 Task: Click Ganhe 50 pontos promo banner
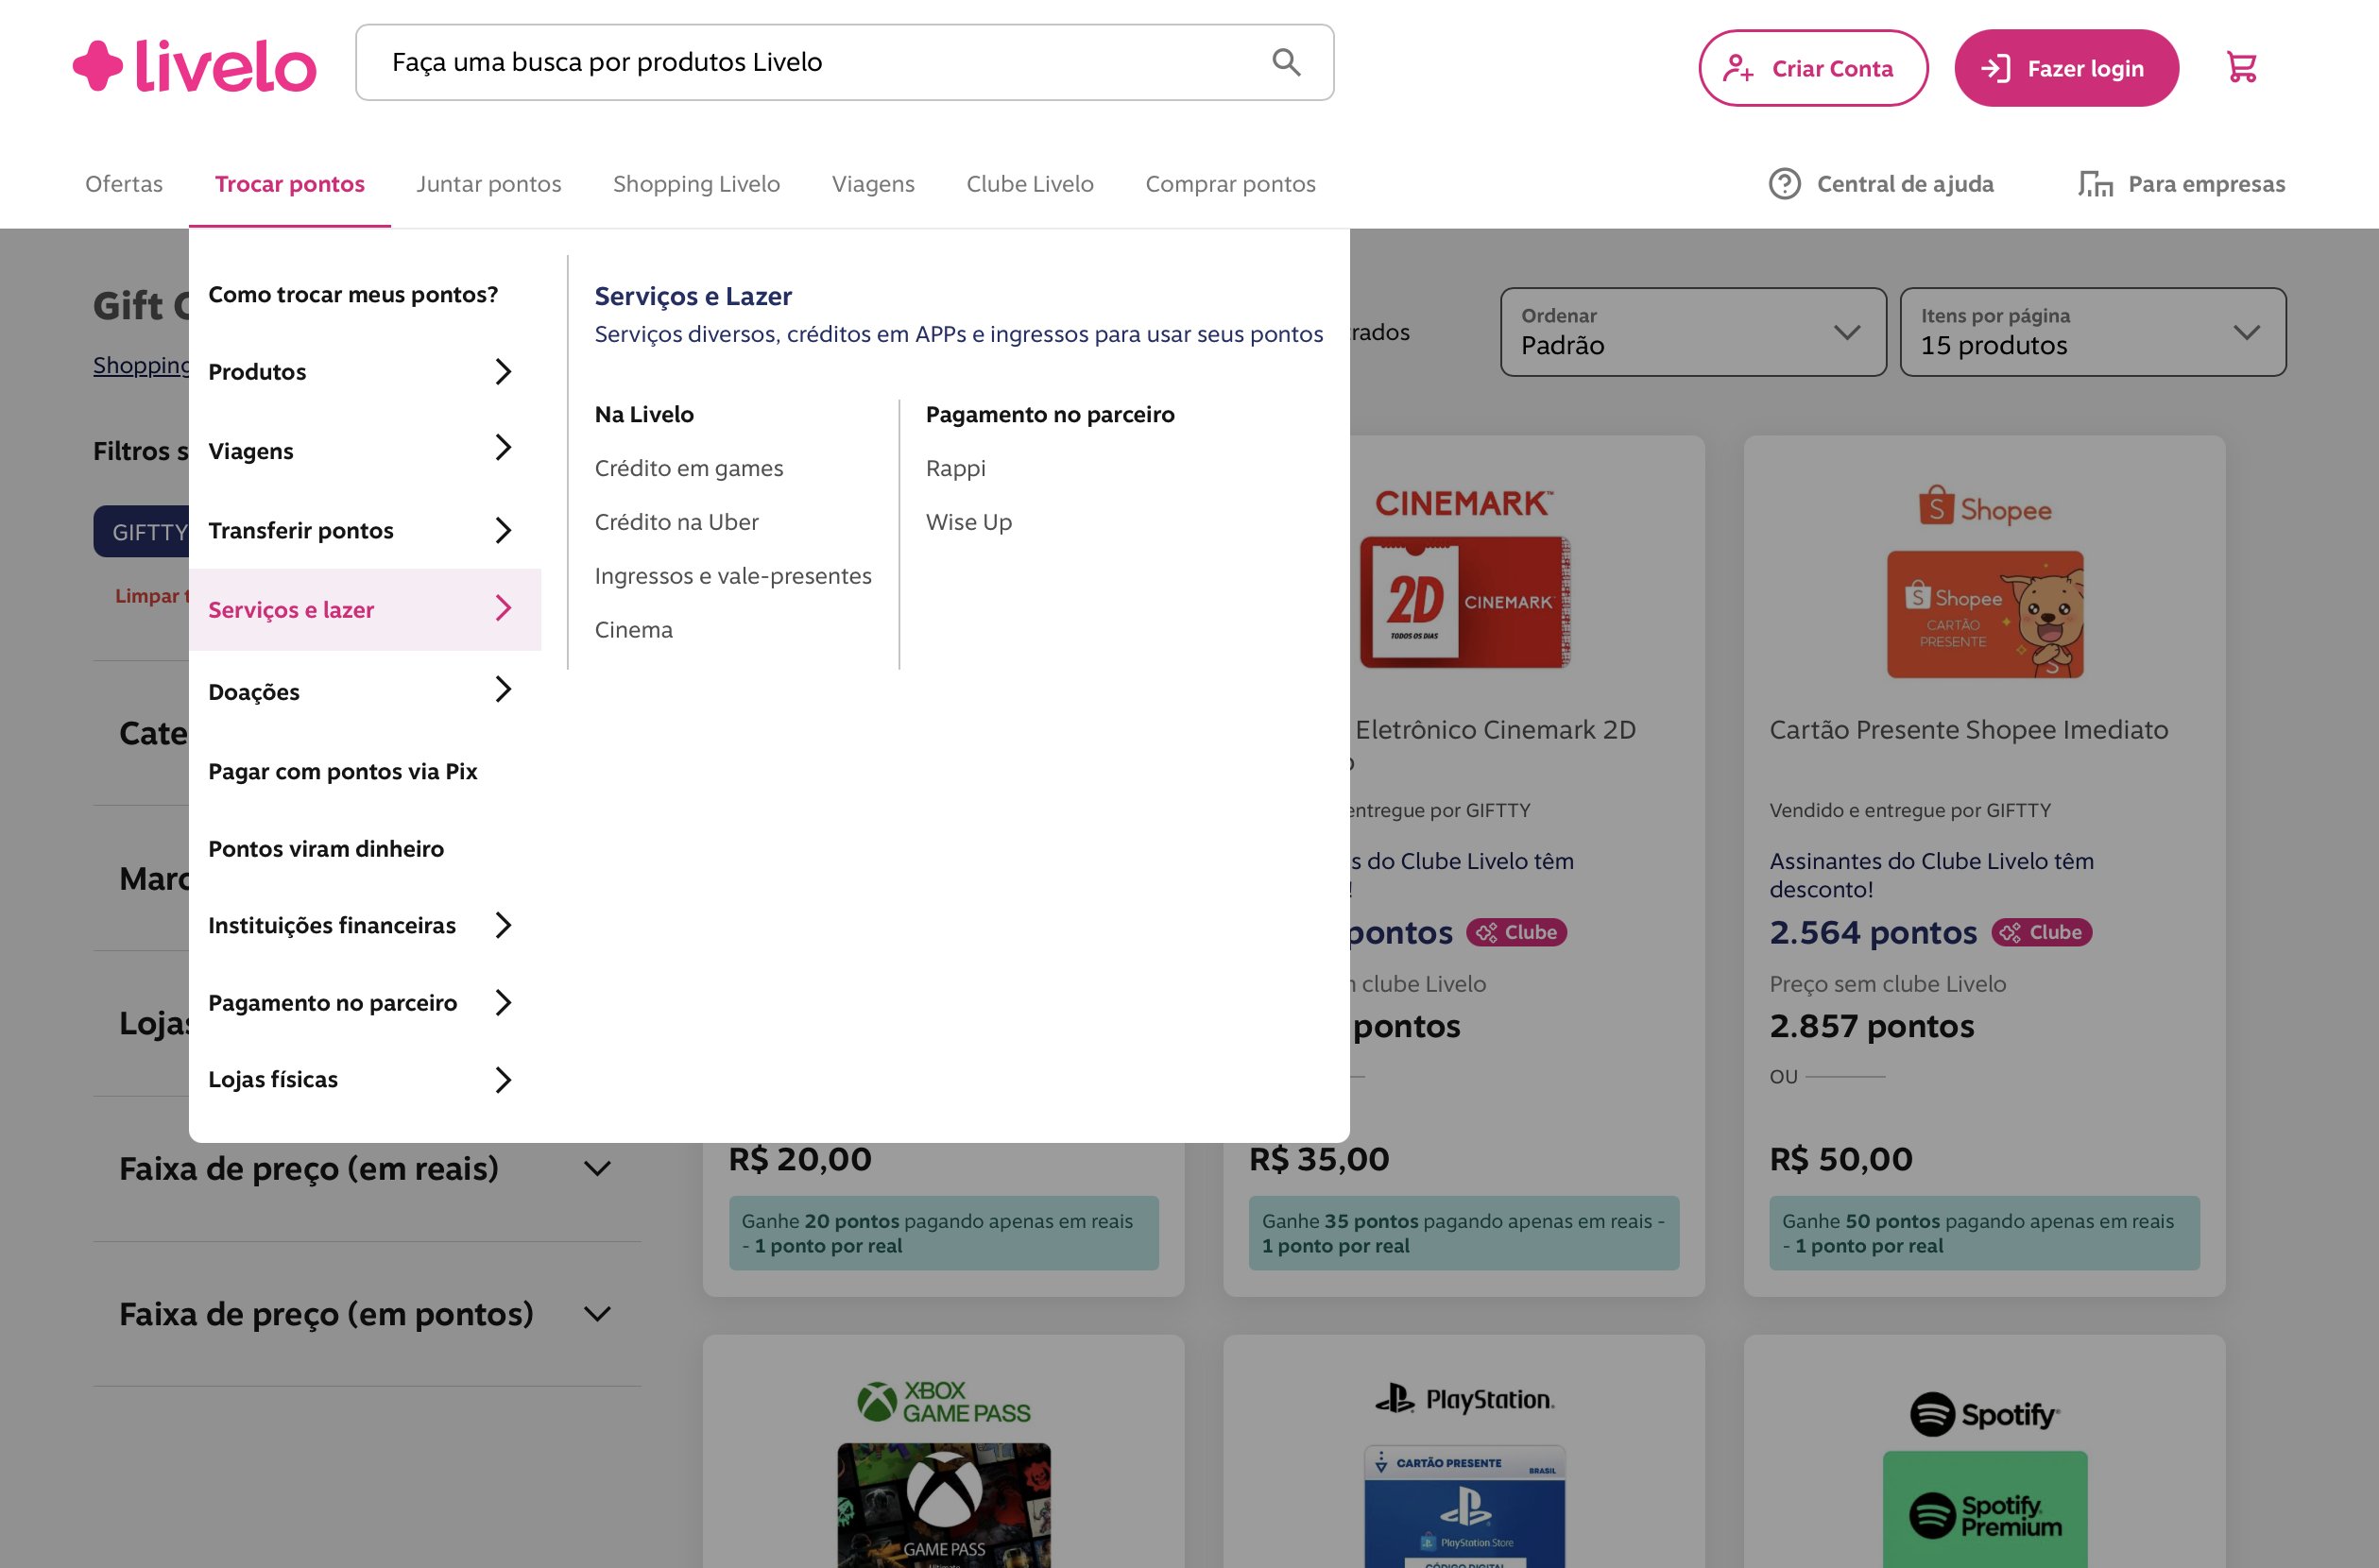(x=1984, y=1233)
